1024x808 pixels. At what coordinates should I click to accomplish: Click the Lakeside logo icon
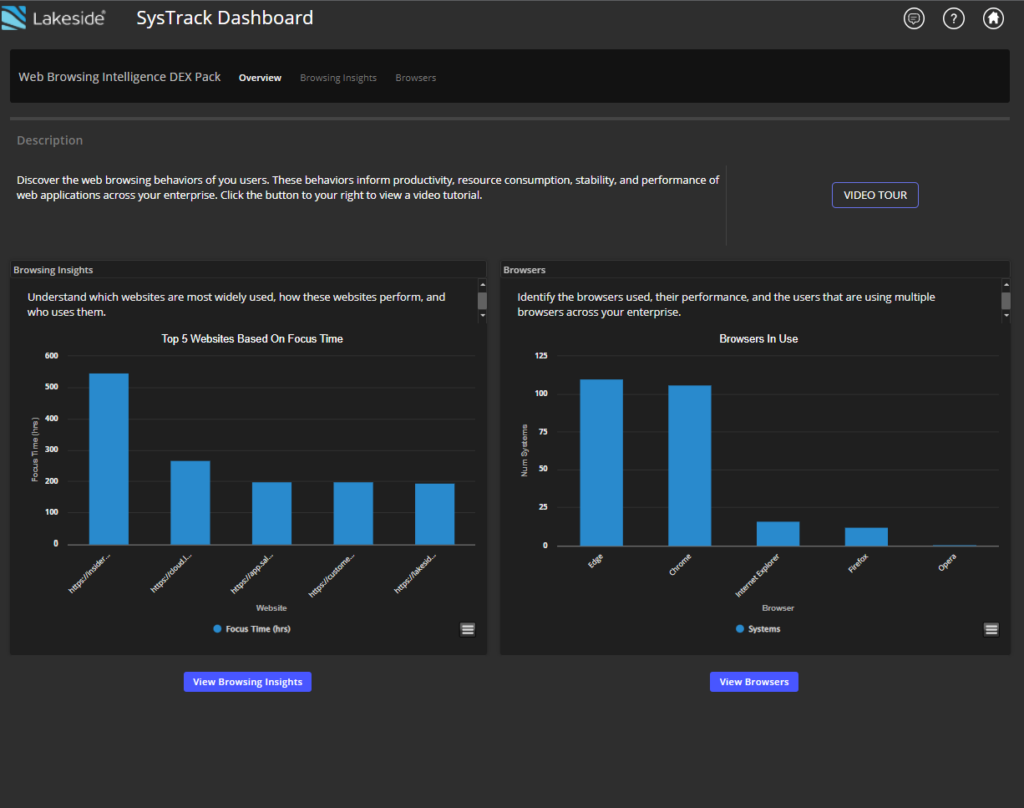click(14, 18)
